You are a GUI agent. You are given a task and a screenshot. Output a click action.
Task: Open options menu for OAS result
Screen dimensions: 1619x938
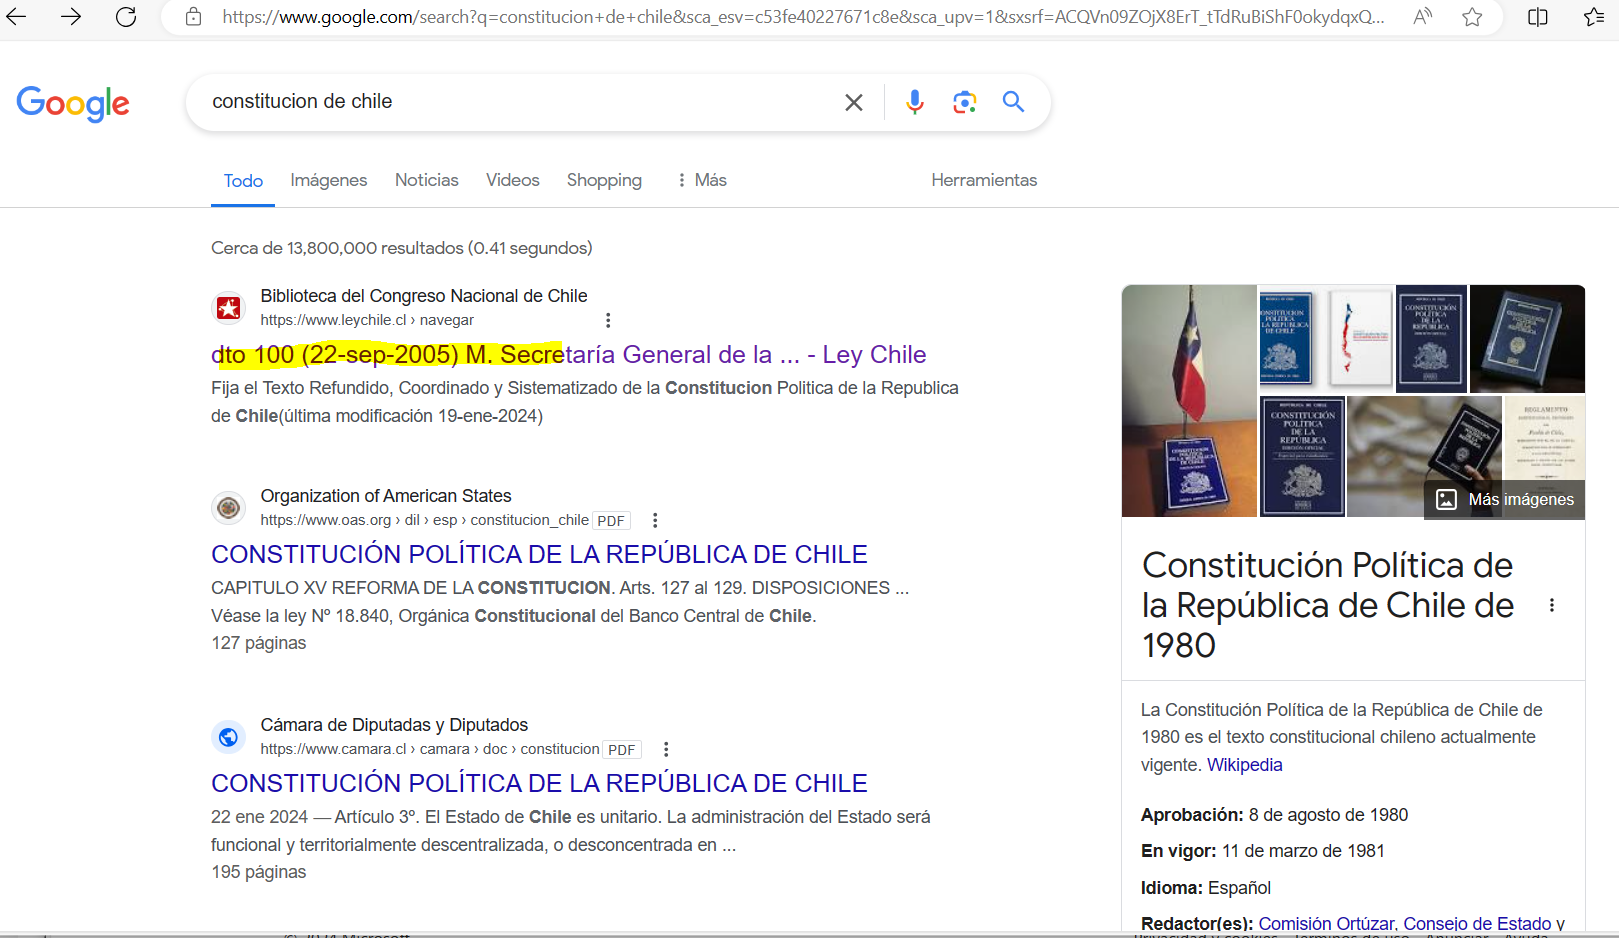point(655,520)
